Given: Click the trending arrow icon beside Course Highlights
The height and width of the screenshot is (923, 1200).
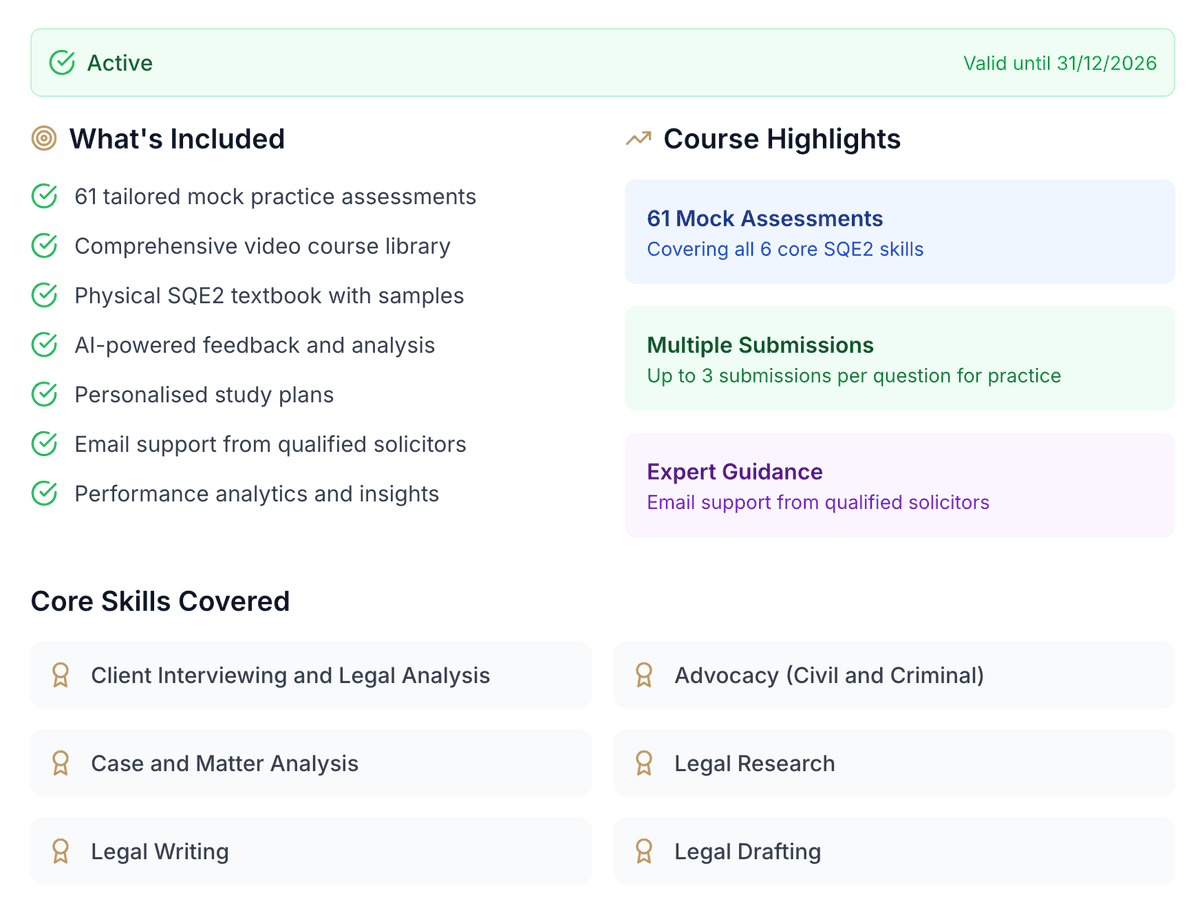Looking at the screenshot, I should (x=637, y=139).
